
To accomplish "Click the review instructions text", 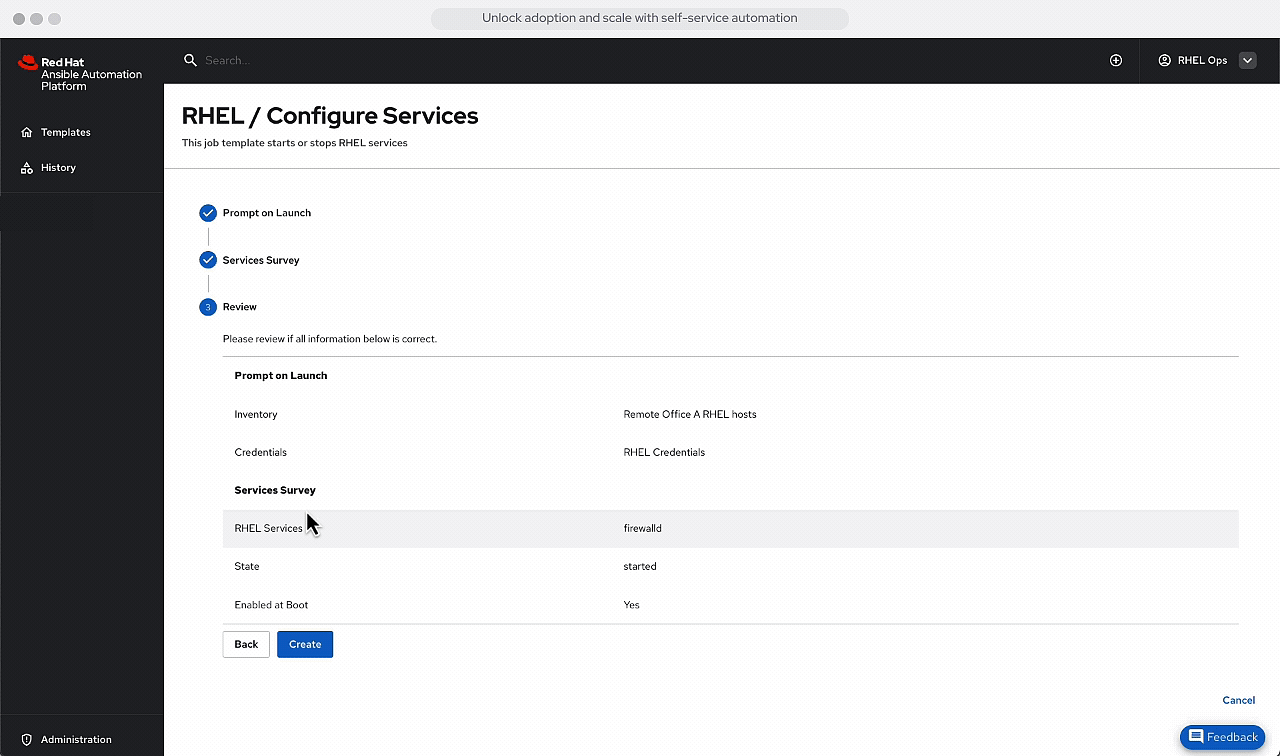I will point(330,339).
